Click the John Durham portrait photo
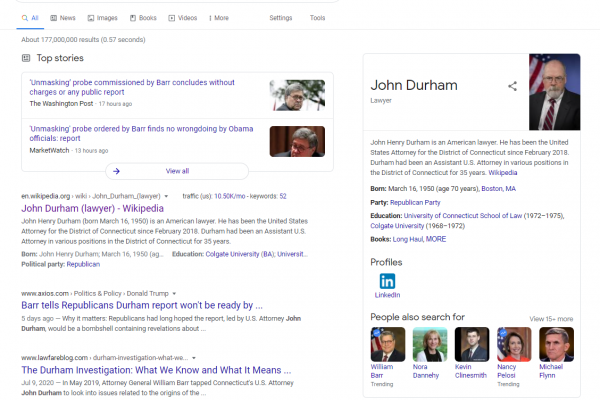The height and width of the screenshot is (400, 600). [x=554, y=92]
